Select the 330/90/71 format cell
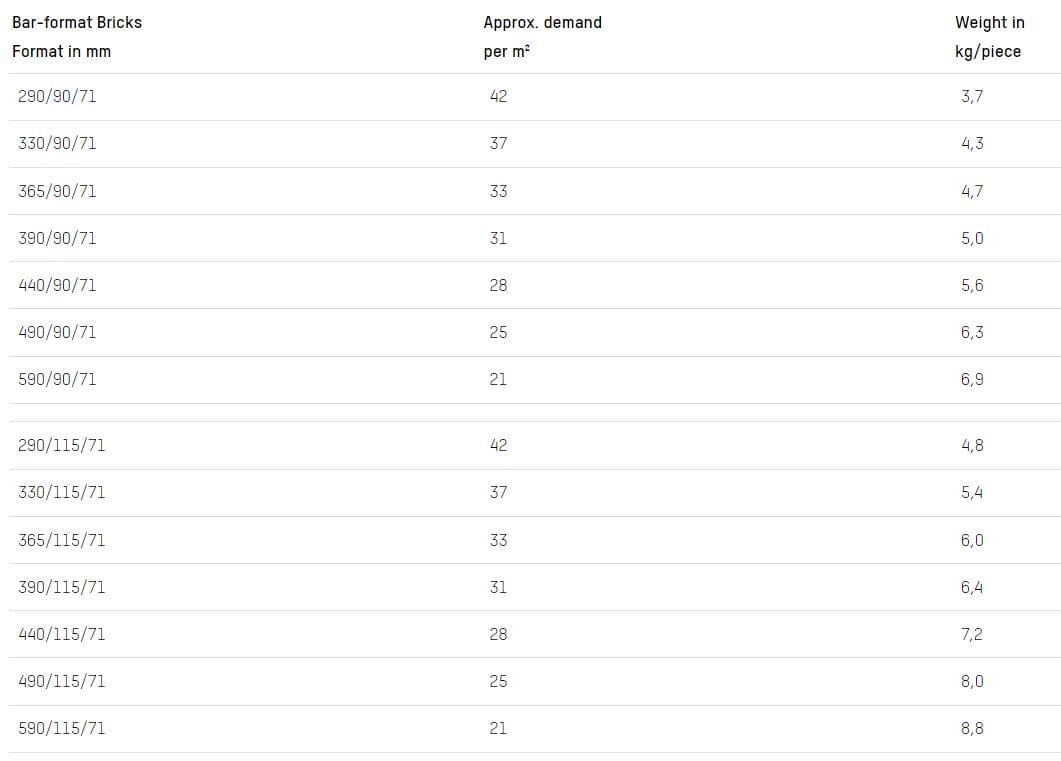The width and height of the screenshot is (1061, 761). (57, 143)
